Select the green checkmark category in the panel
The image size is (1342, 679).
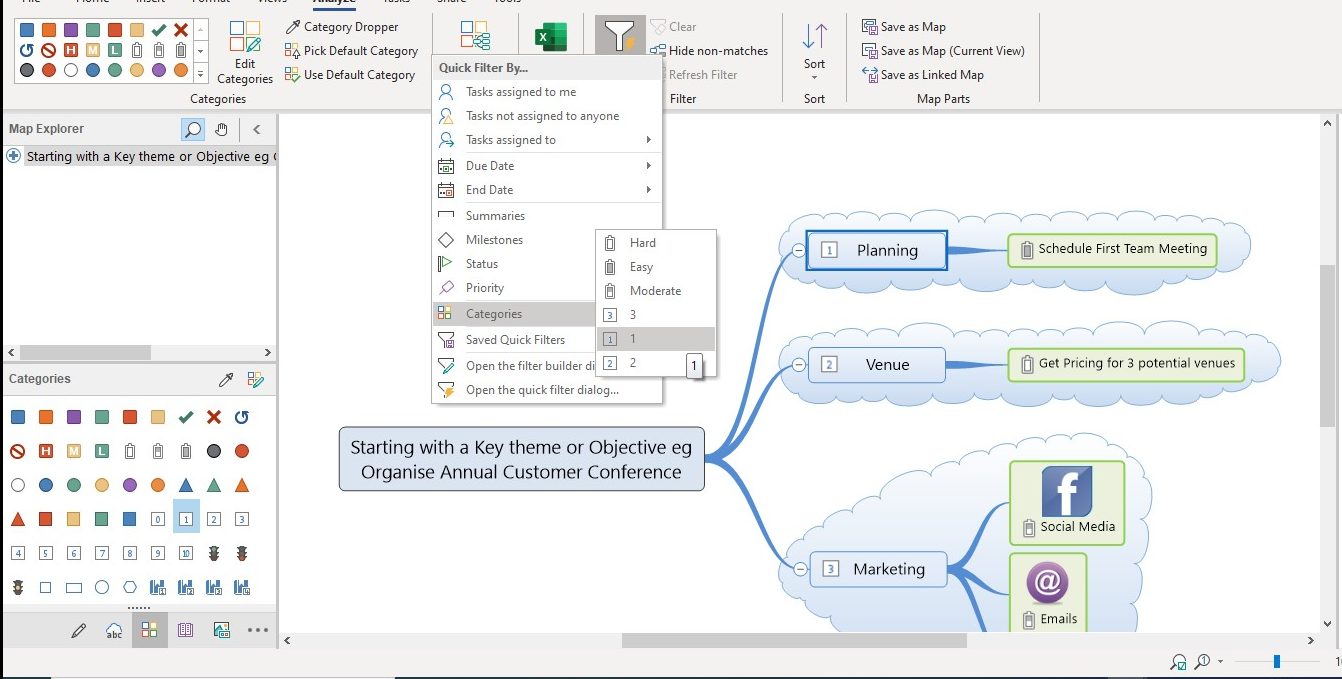point(185,417)
